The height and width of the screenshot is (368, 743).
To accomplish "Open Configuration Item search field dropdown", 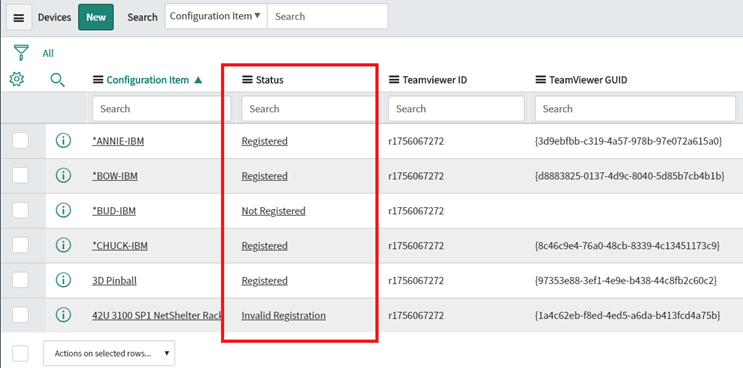I will click(x=216, y=16).
